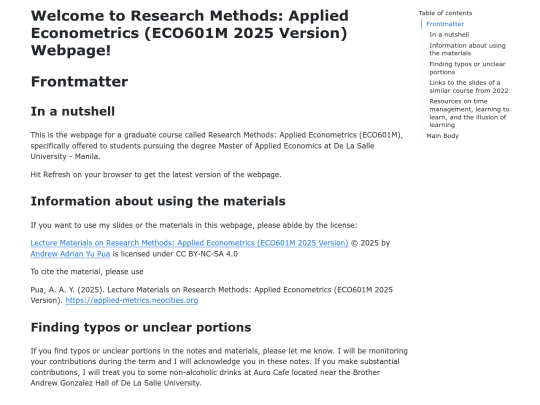Navigate to 'Finding typos or unclear portions' entry
The height and width of the screenshot is (405, 540).
pyautogui.click(x=467, y=68)
